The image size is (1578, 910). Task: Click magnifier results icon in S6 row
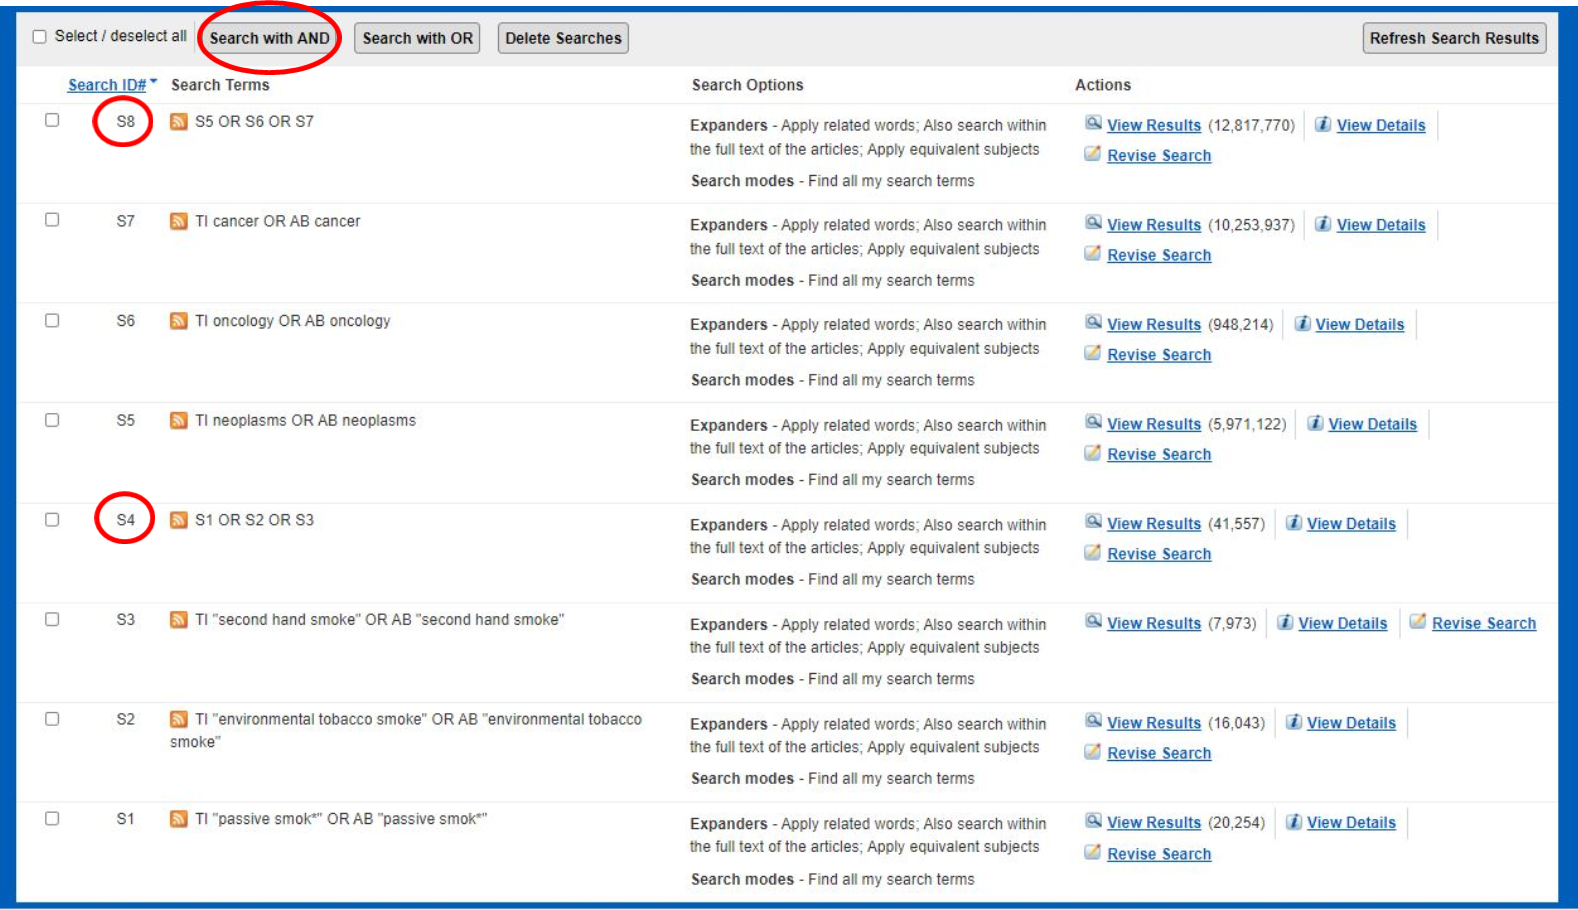pyautogui.click(x=1094, y=322)
